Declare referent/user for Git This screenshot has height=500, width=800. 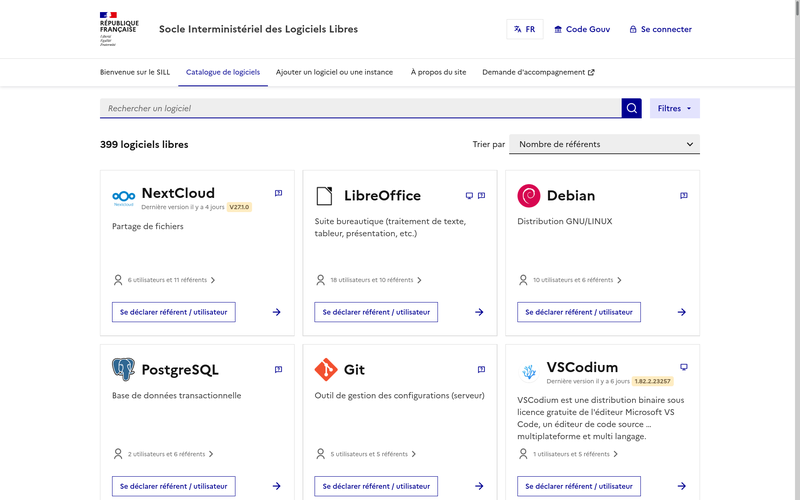coord(376,486)
